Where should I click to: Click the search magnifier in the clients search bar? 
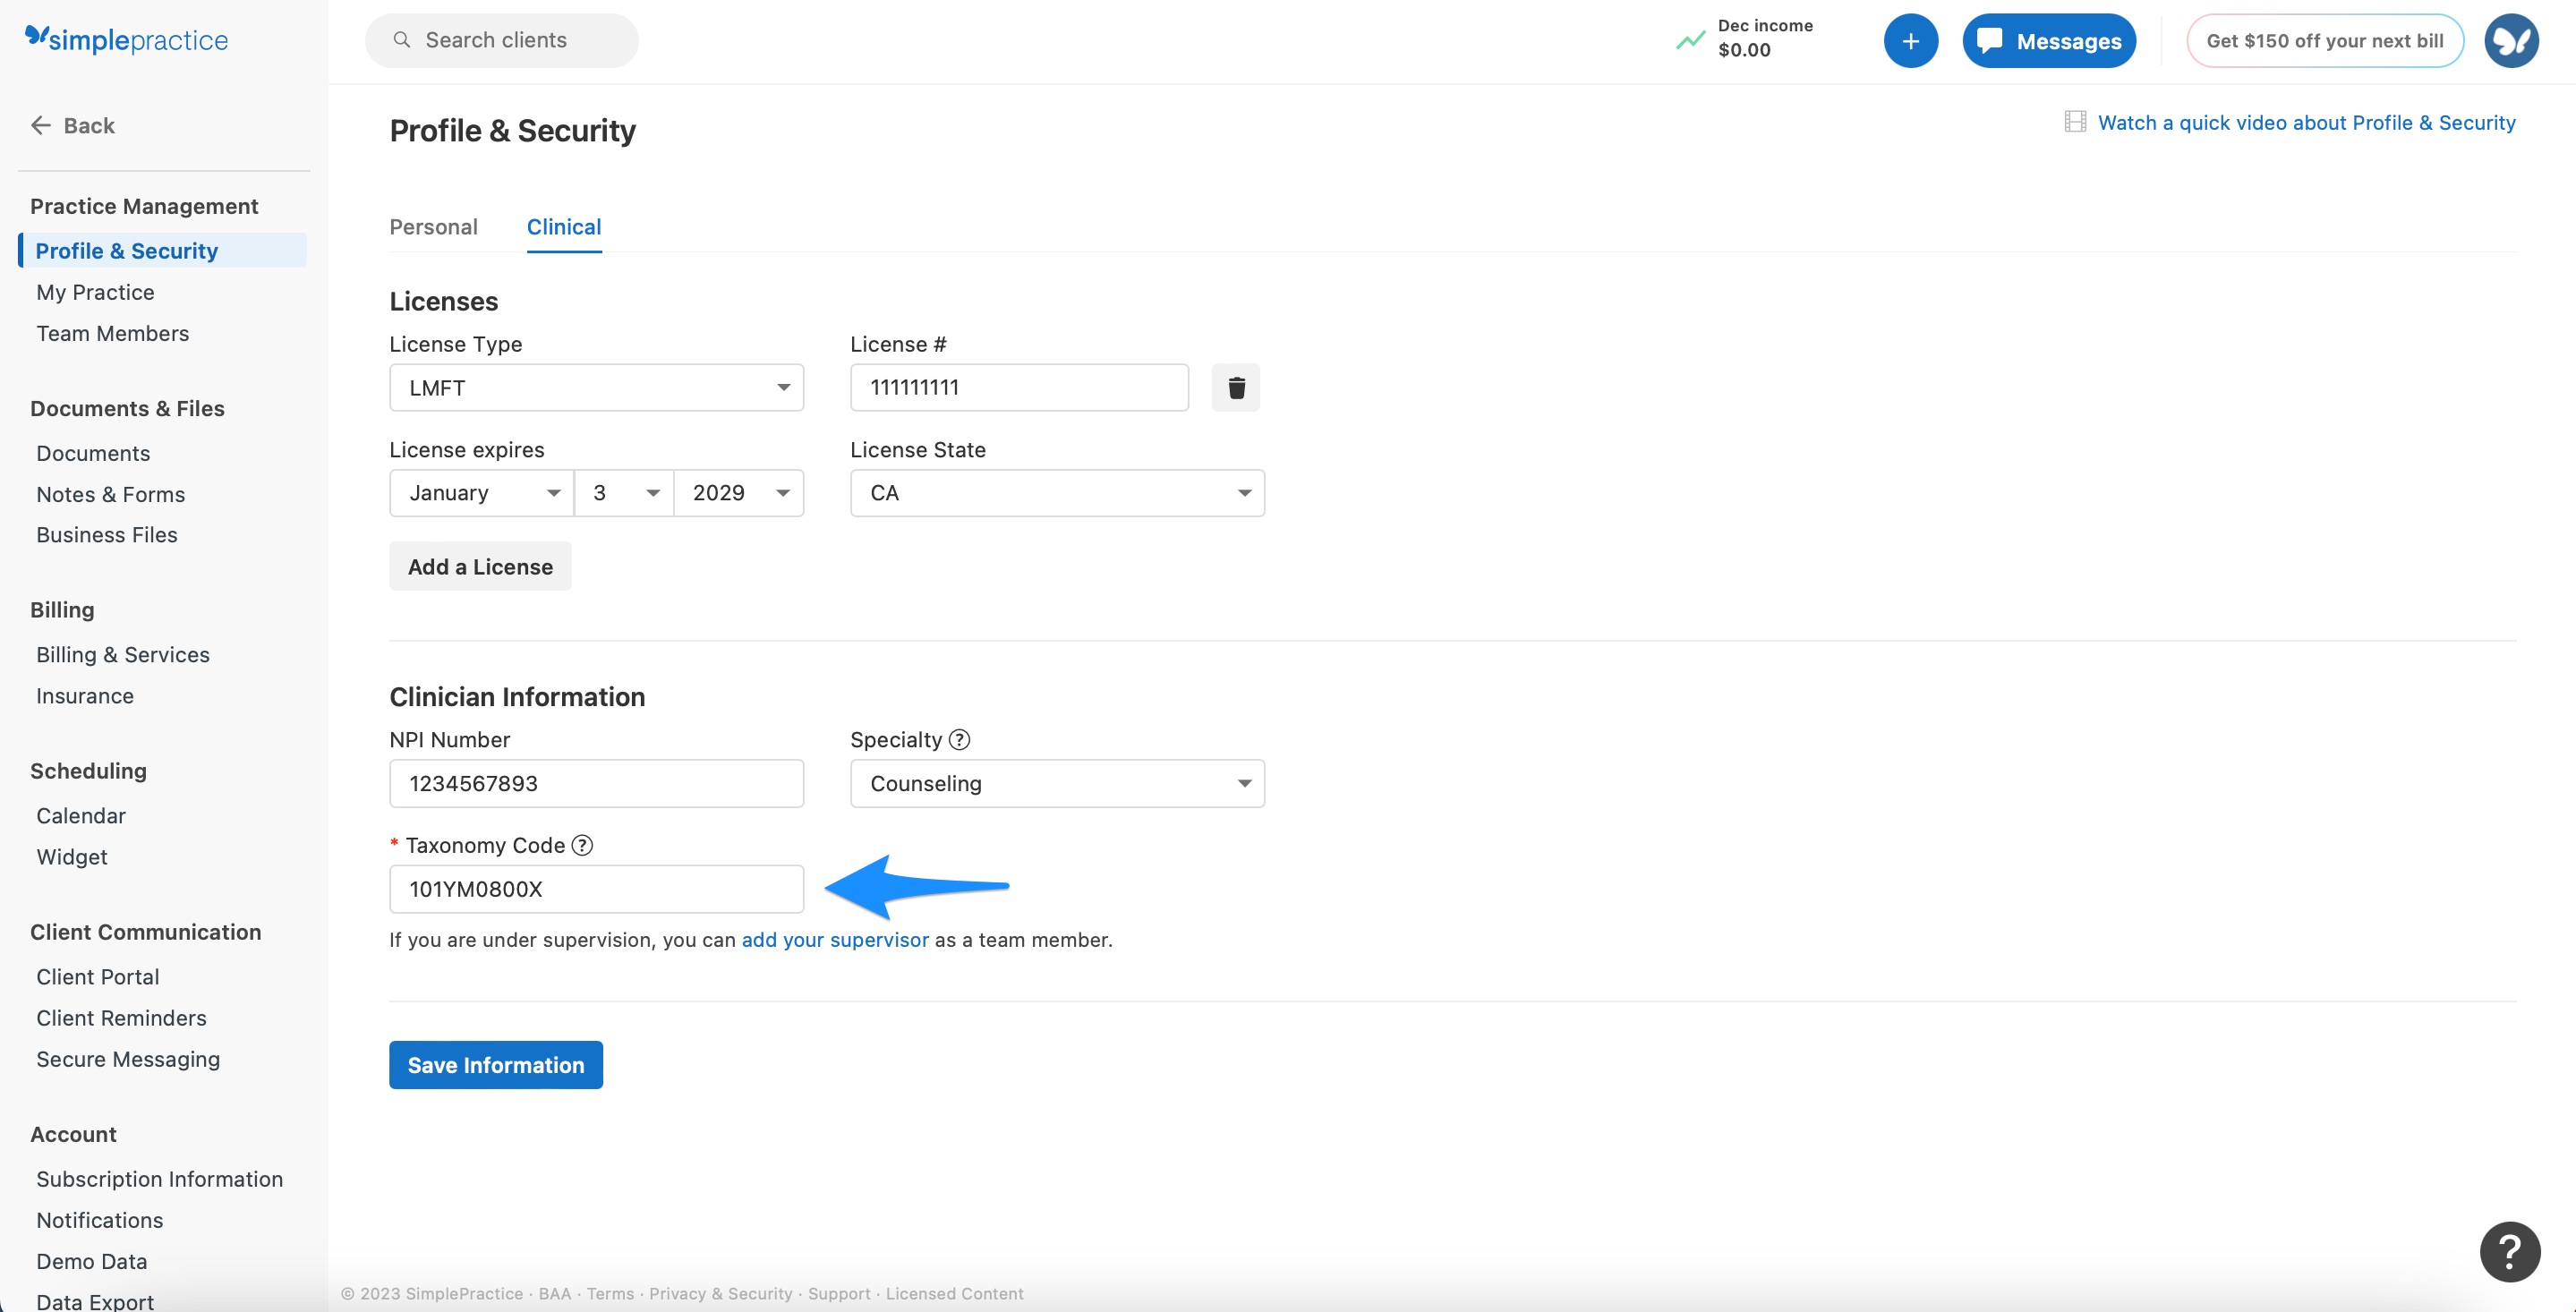tap(402, 39)
